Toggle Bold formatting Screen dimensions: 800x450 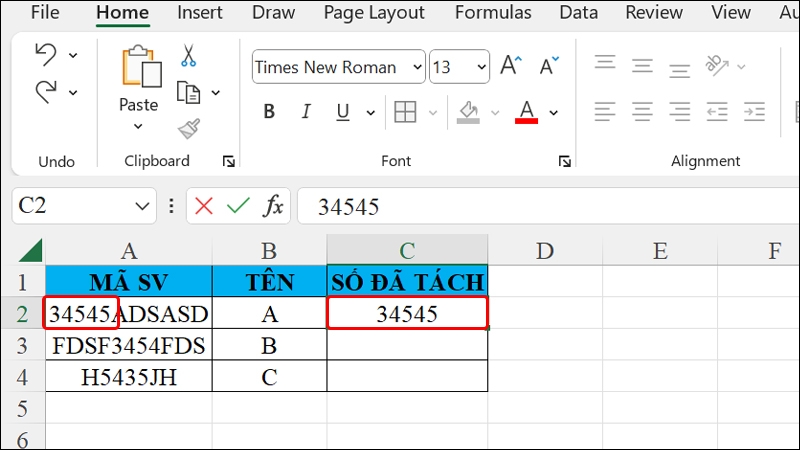pyautogui.click(x=269, y=111)
